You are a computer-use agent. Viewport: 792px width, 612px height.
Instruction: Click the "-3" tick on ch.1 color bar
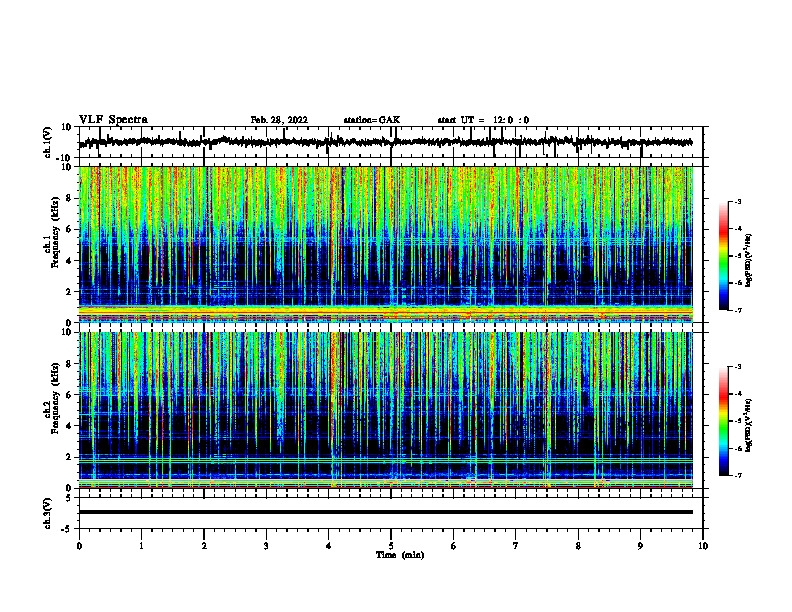(x=738, y=202)
